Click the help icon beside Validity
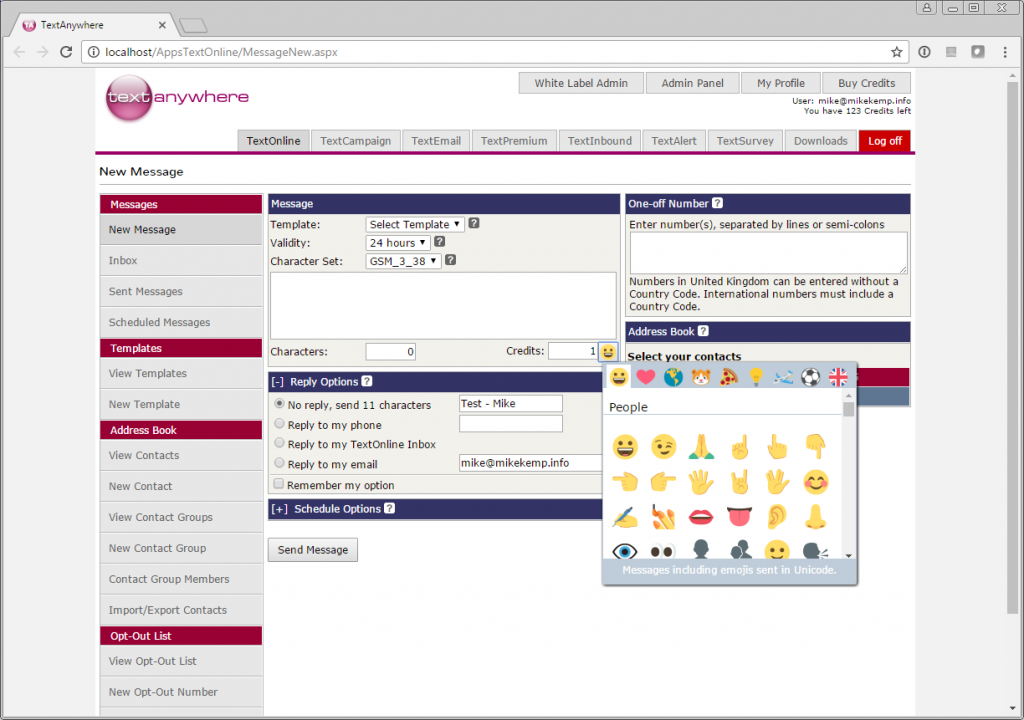Image resolution: width=1024 pixels, height=720 pixels. click(x=440, y=242)
